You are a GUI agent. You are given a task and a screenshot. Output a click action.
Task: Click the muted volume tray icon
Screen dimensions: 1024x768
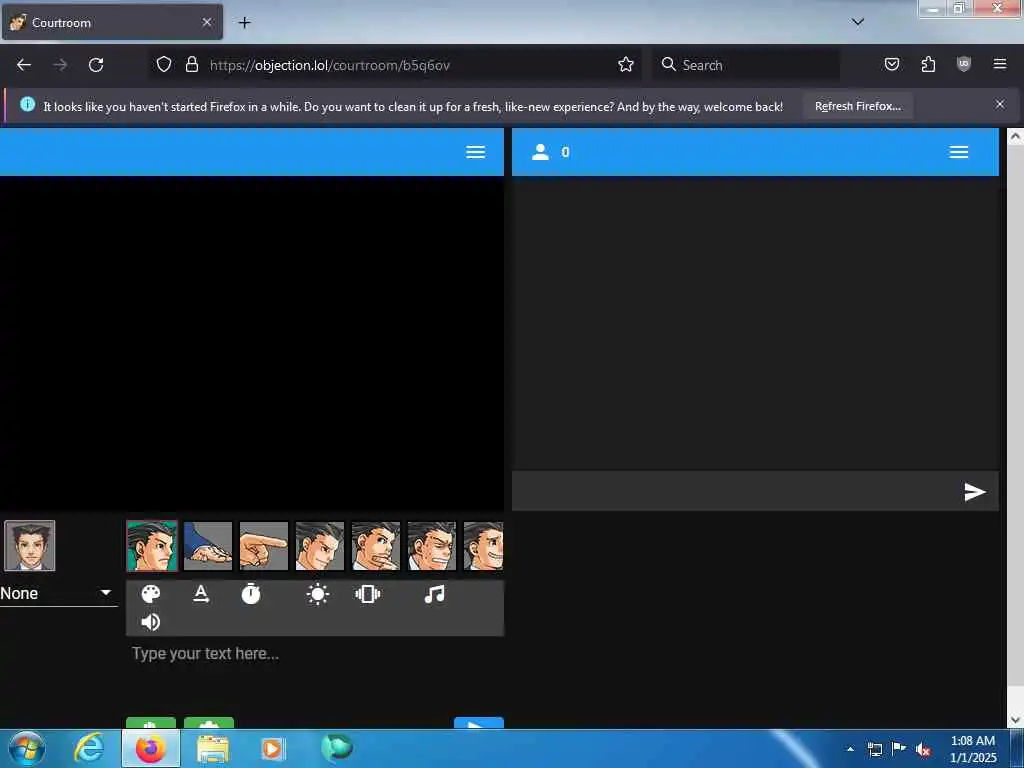pos(922,750)
